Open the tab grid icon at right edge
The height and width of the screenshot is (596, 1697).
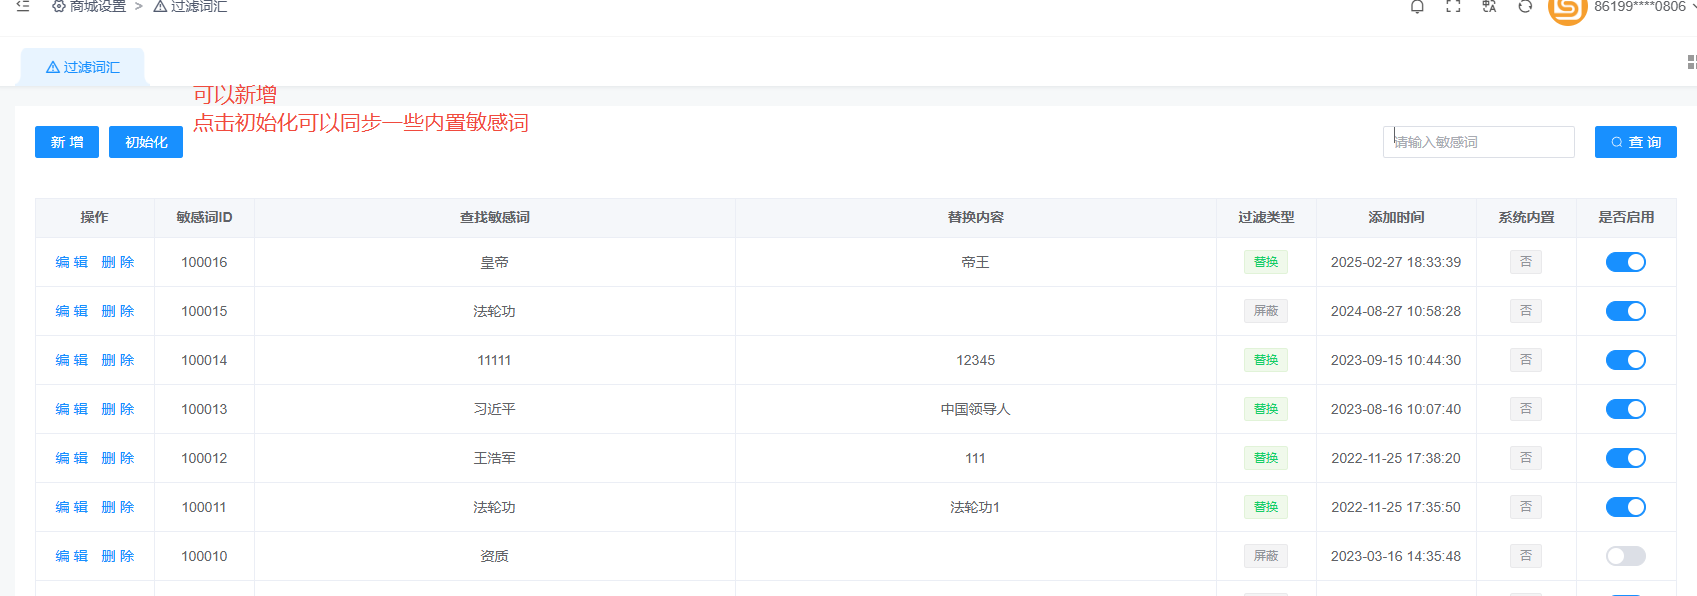(x=1691, y=62)
